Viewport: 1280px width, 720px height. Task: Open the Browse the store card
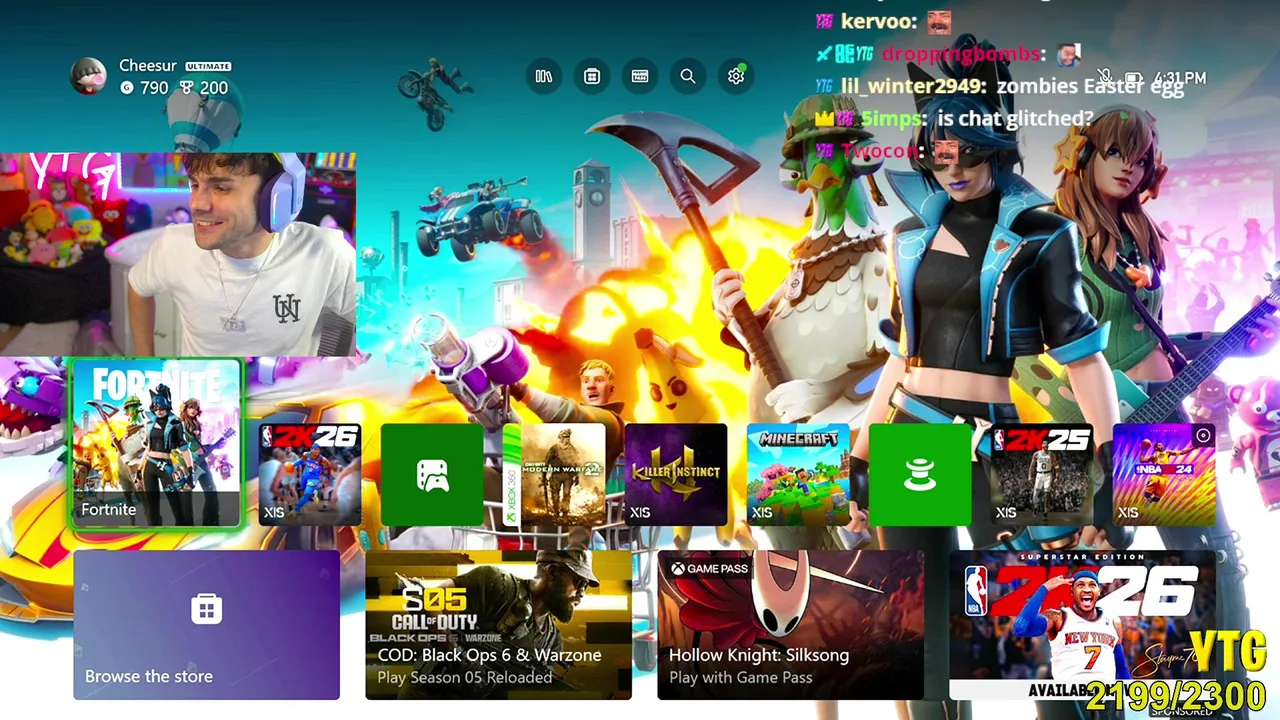coord(206,624)
